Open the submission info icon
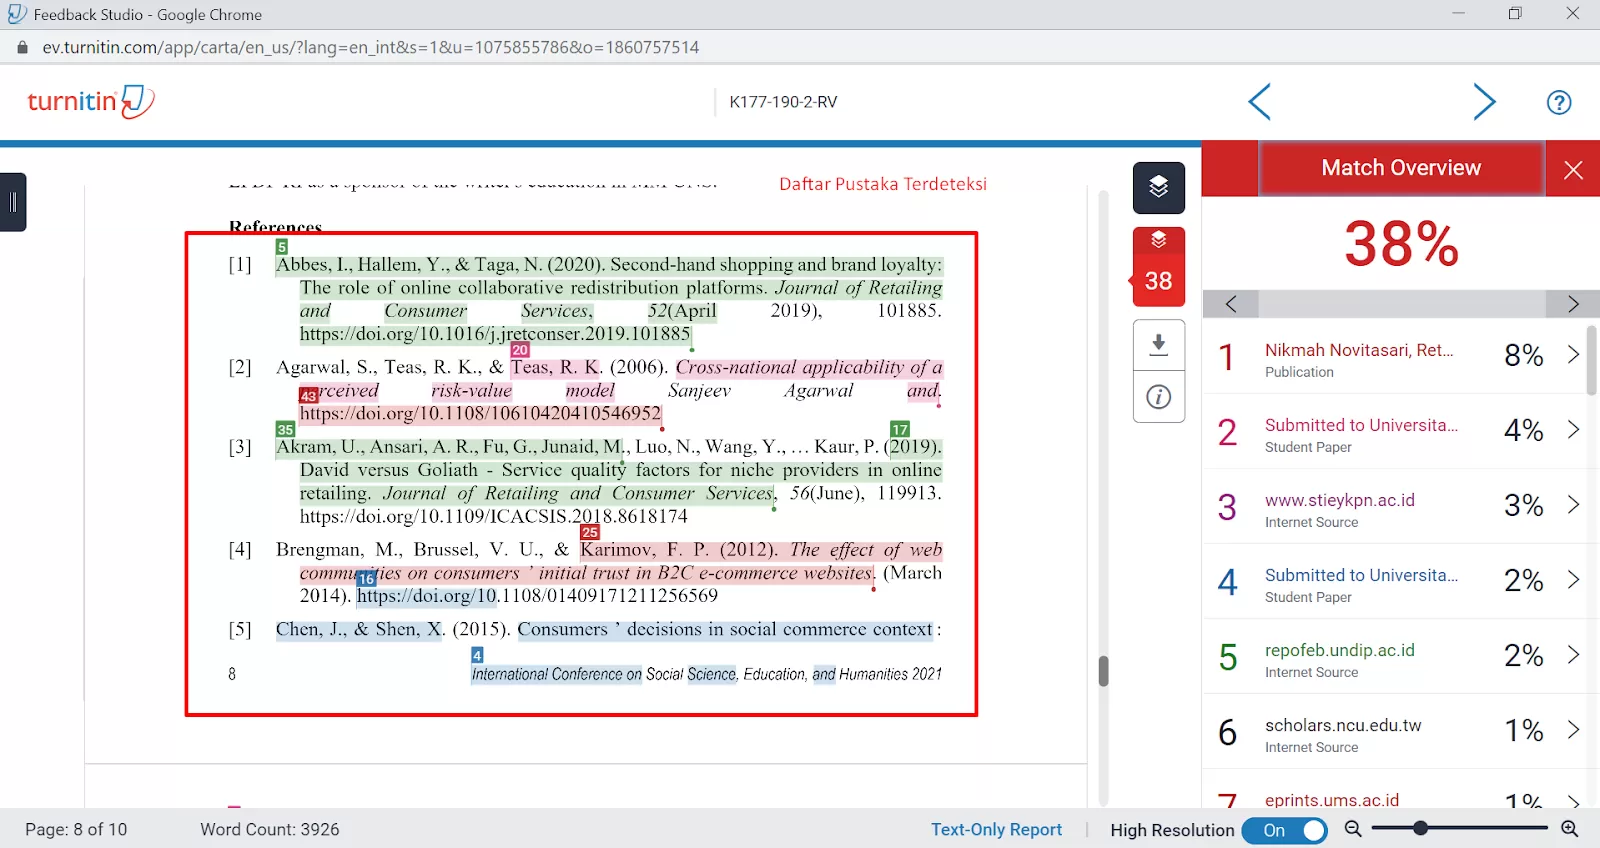This screenshot has height=848, width=1600. [1158, 397]
